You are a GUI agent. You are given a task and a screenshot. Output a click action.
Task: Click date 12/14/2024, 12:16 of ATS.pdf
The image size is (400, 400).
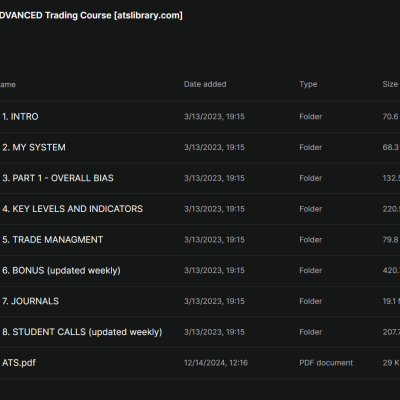[x=216, y=363]
